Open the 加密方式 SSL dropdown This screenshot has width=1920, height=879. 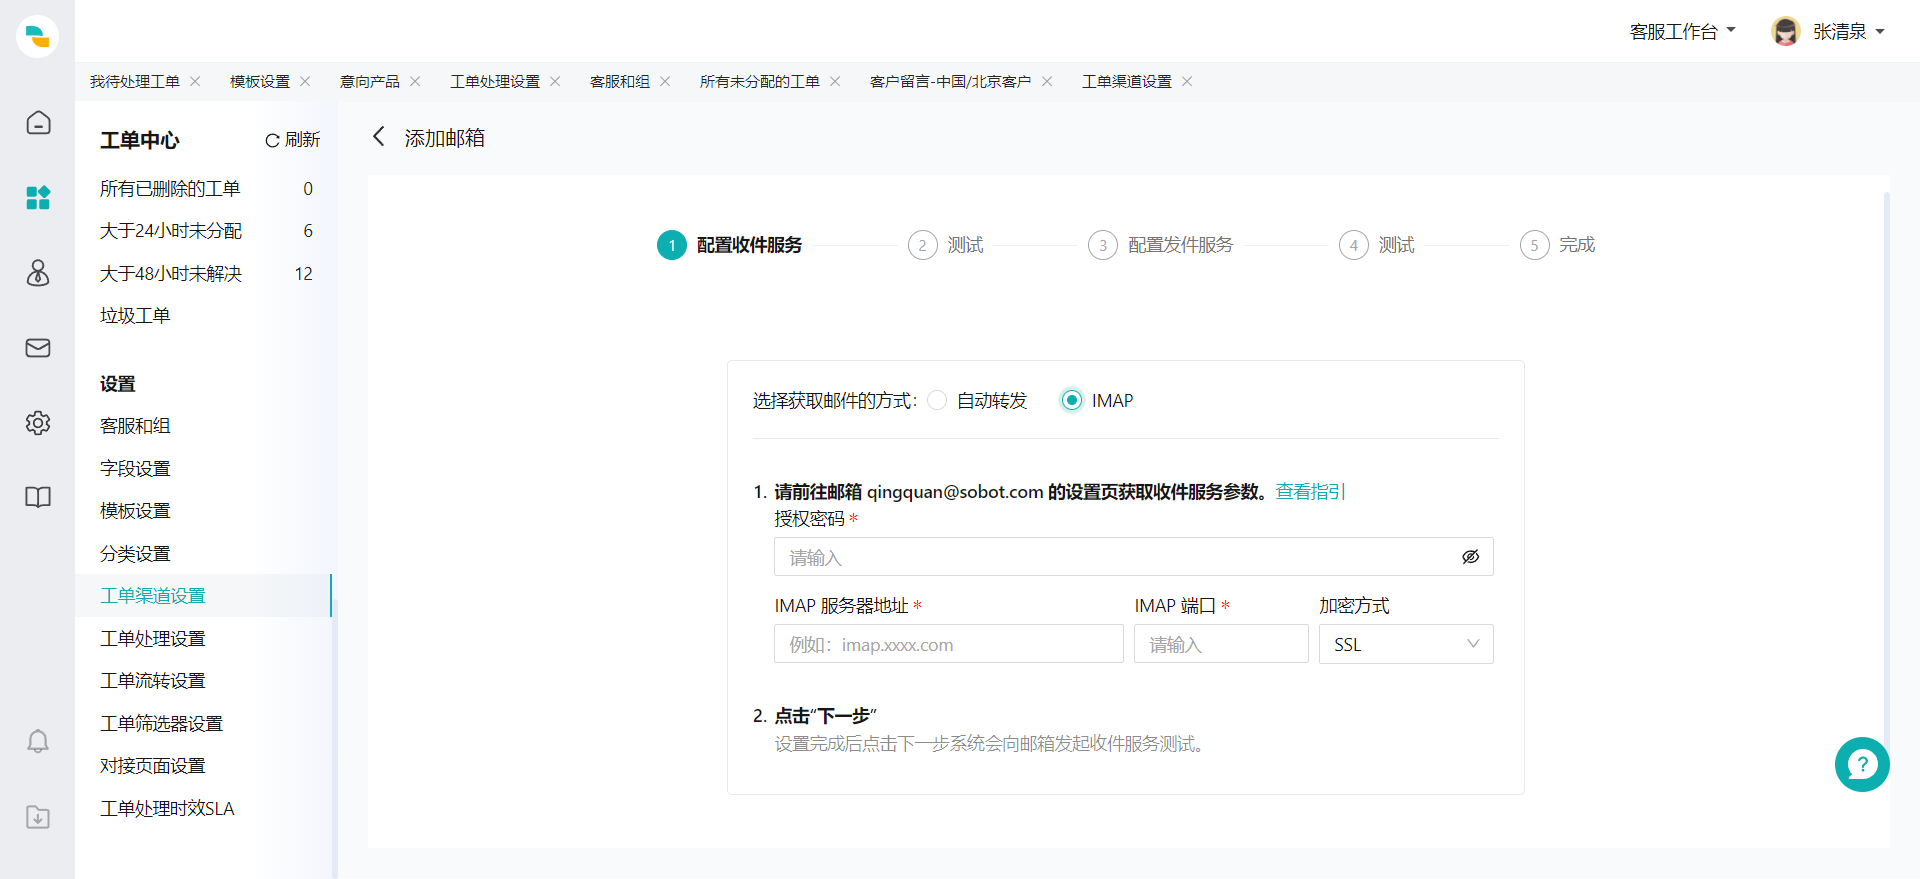pyautogui.click(x=1406, y=644)
